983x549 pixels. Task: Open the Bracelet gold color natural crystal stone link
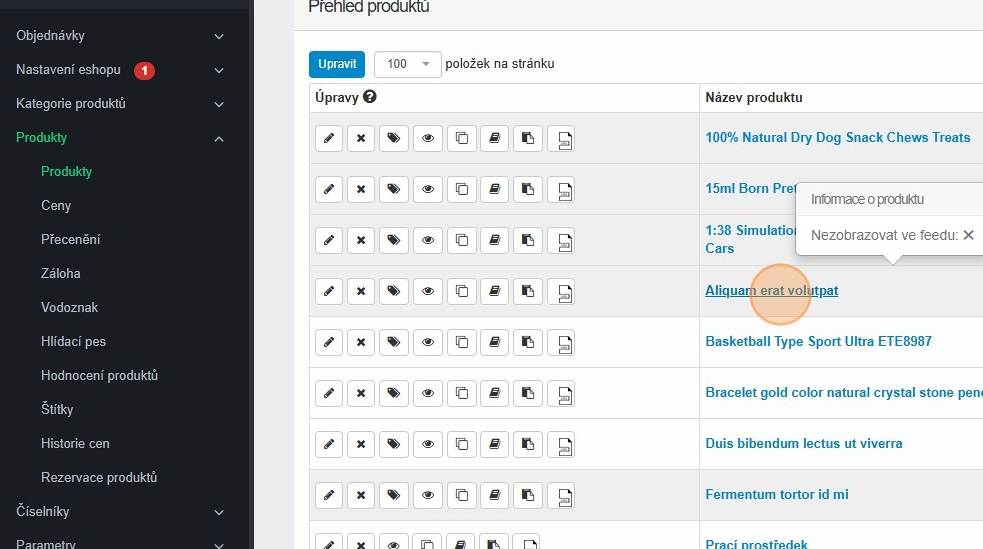[844, 392]
